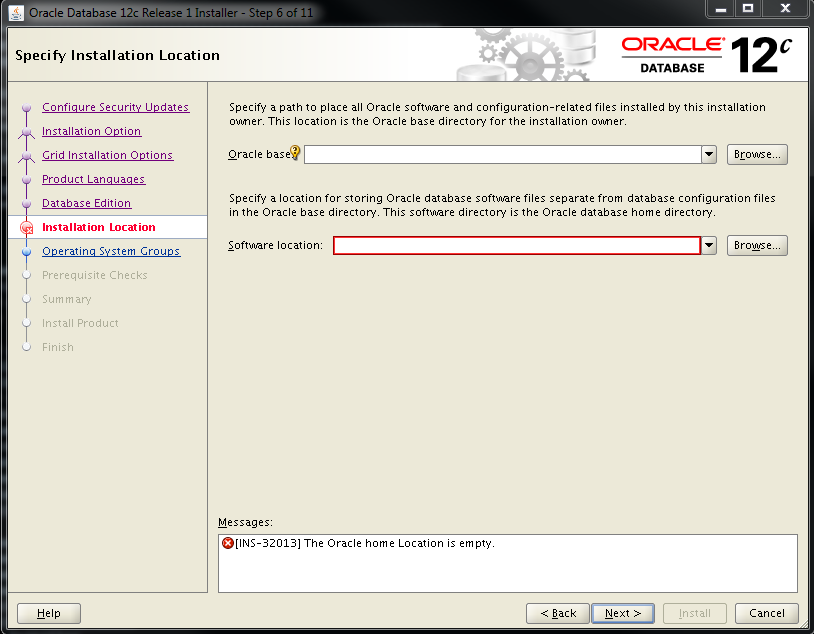Click the Messages label

pos(245,522)
